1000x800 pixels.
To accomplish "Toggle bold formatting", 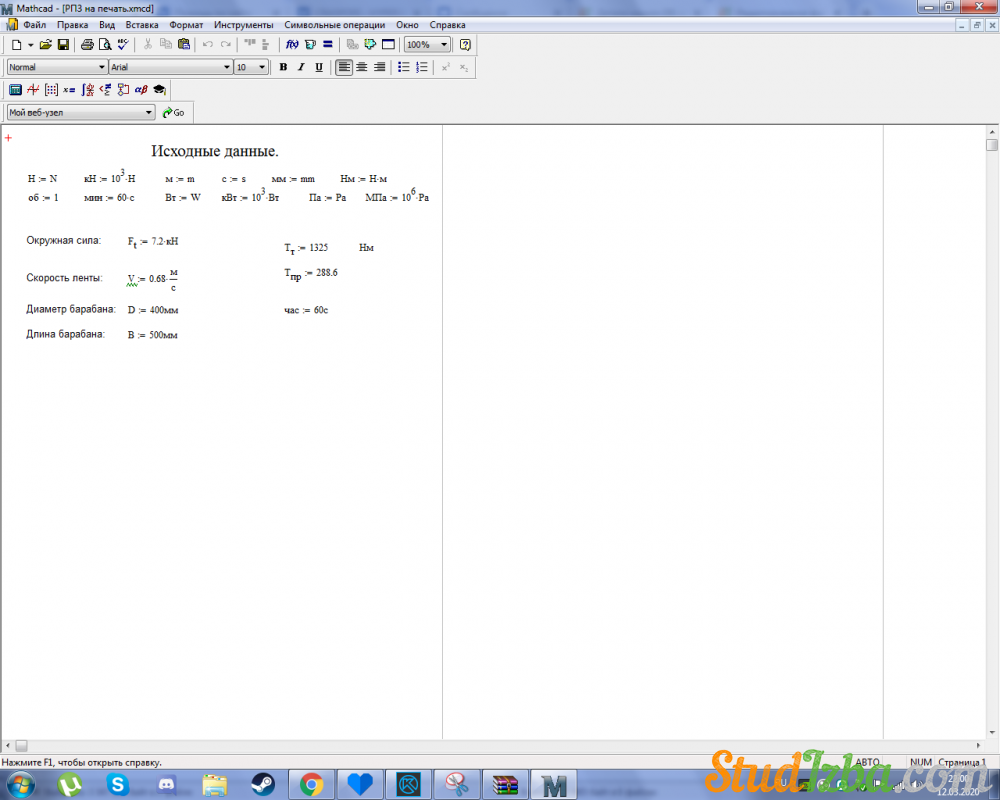I will pos(283,67).
